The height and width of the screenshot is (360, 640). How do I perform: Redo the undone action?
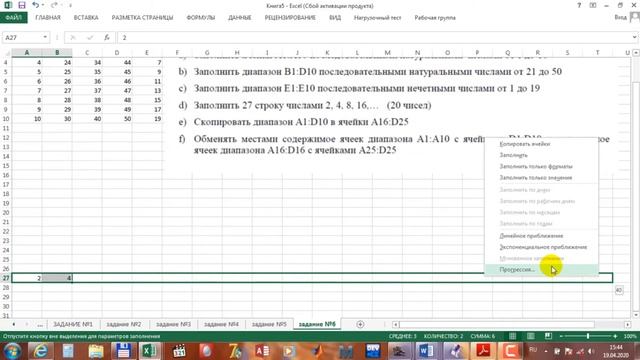(53, 5)
